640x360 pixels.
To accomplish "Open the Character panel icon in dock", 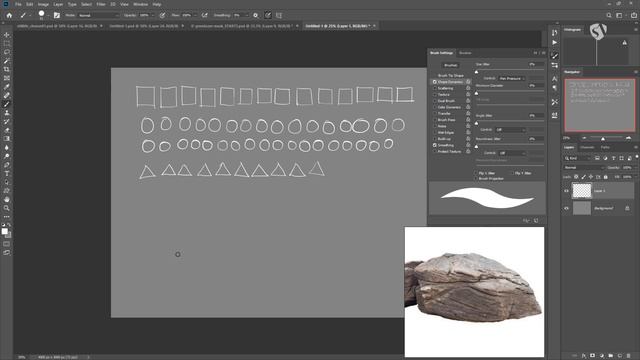I will pos(554,78).
